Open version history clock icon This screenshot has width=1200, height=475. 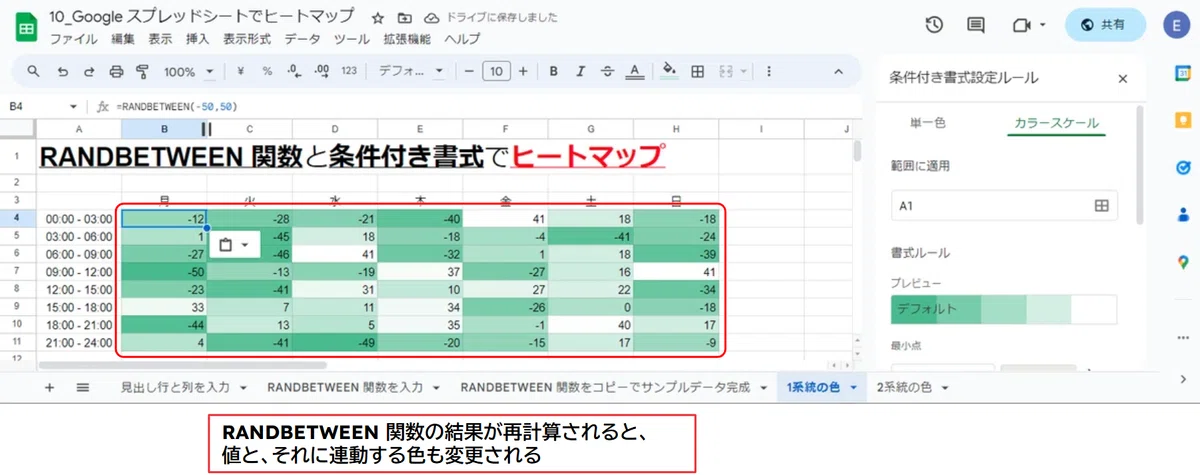(934, 25)
